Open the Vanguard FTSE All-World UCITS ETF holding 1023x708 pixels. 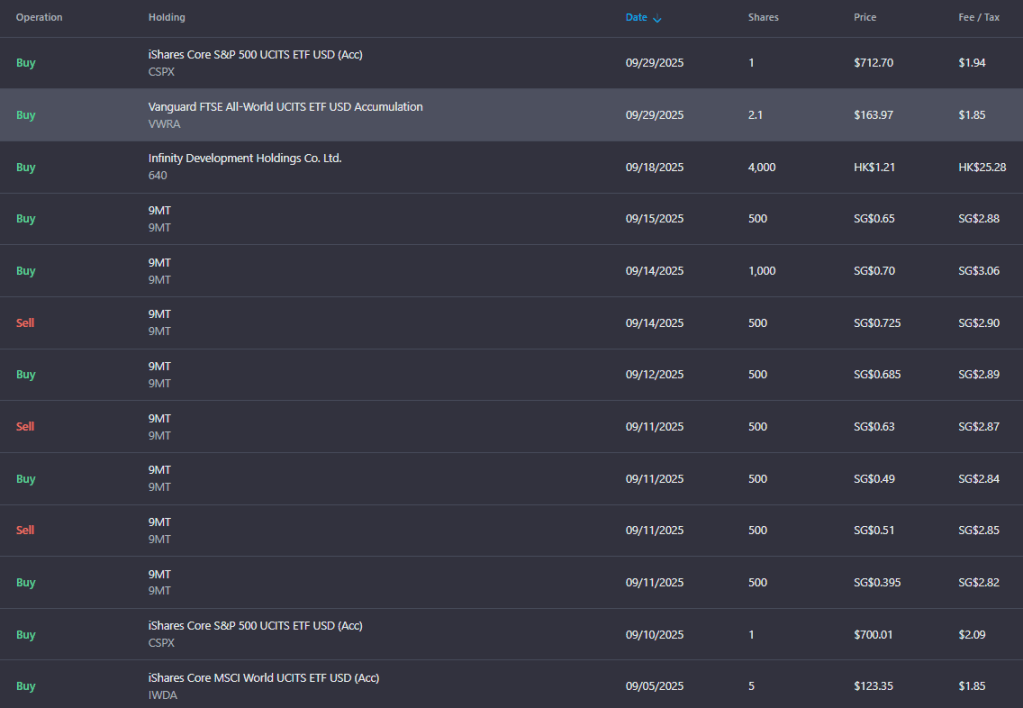[285, 107]
